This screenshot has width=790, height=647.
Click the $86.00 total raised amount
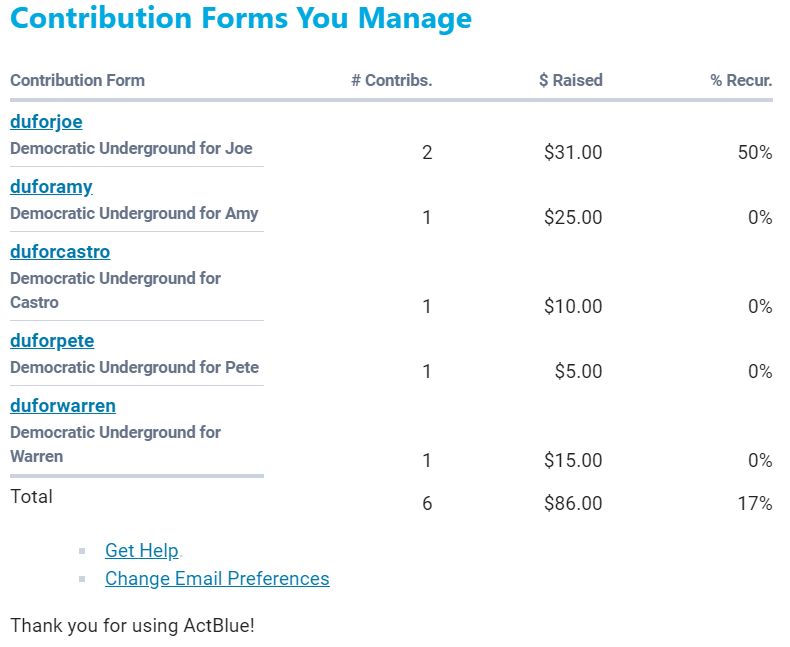point(573,504)
